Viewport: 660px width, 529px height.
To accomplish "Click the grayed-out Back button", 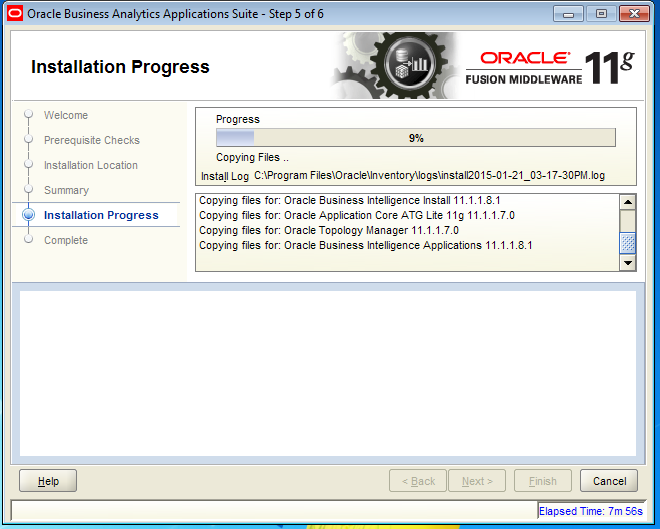I will [418, 481].
